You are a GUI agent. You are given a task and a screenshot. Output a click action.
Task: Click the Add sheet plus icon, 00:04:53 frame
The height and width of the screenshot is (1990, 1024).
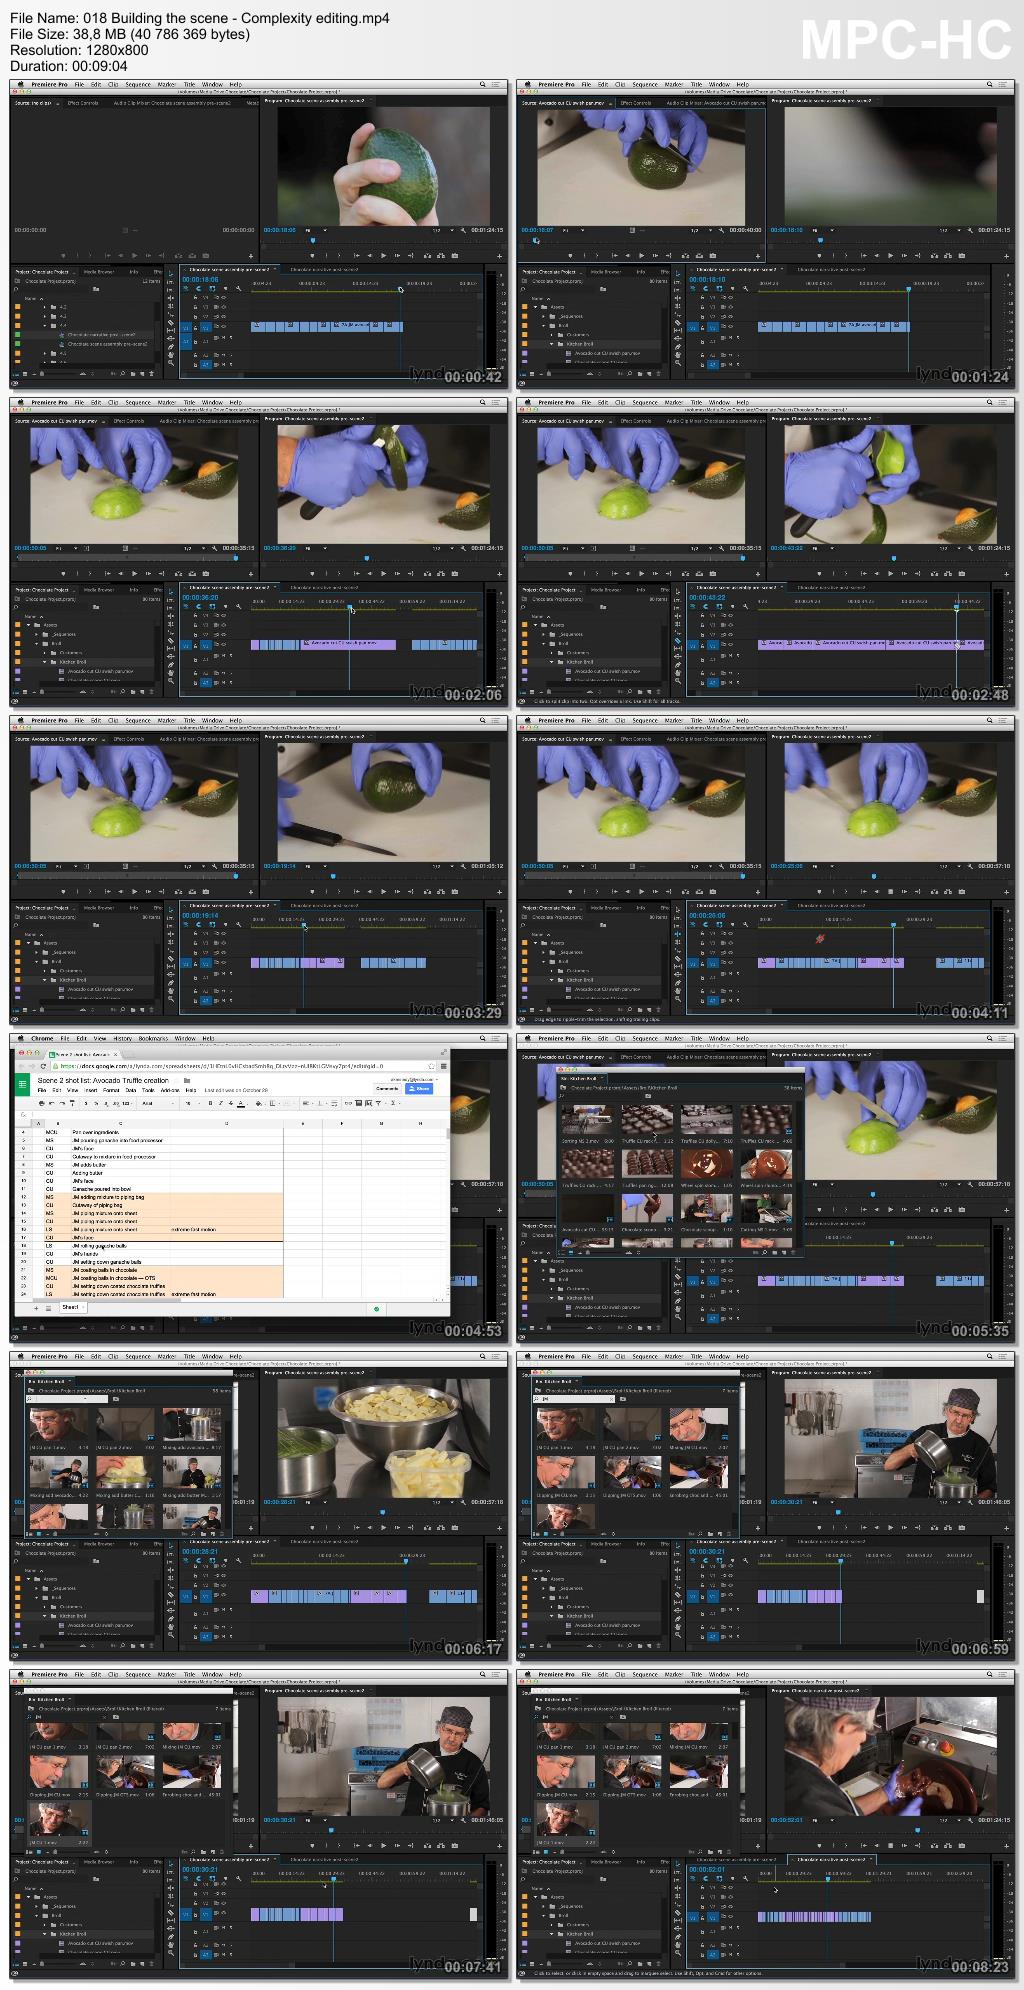[37, 1308]
